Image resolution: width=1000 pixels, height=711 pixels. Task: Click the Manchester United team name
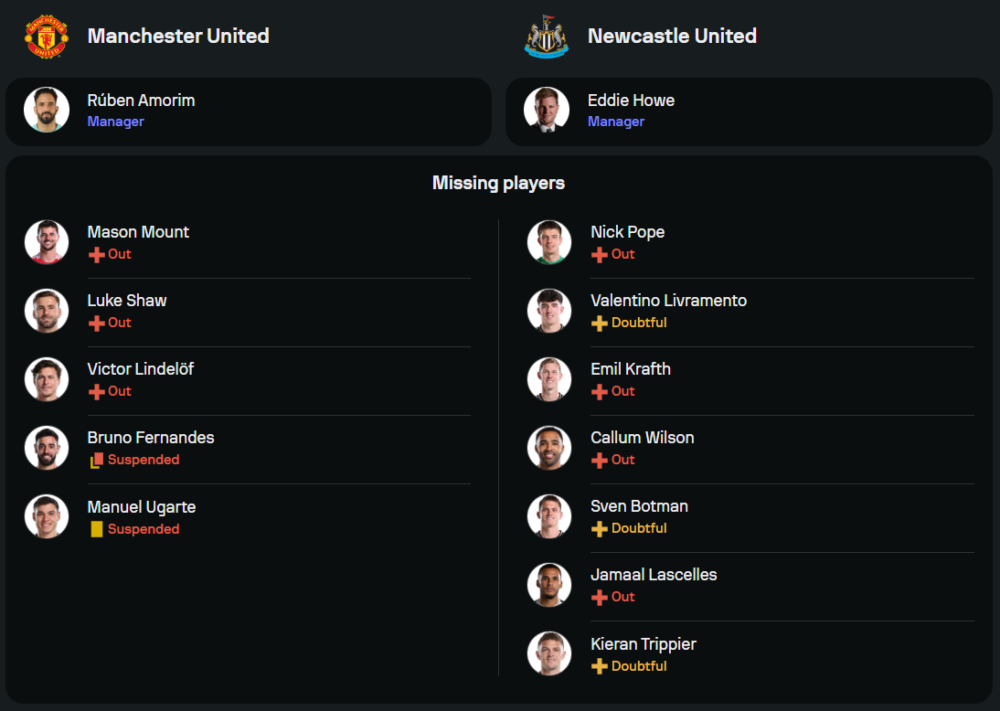(178, 36)
